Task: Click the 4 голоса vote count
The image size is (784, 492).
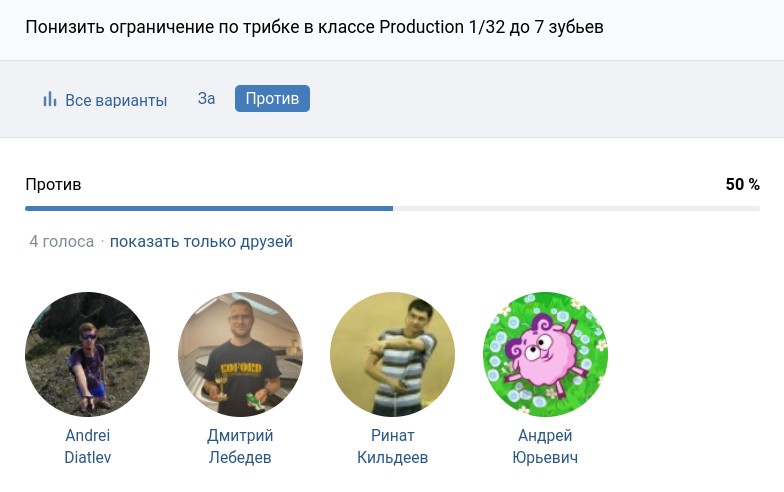Action: point(61,241)
